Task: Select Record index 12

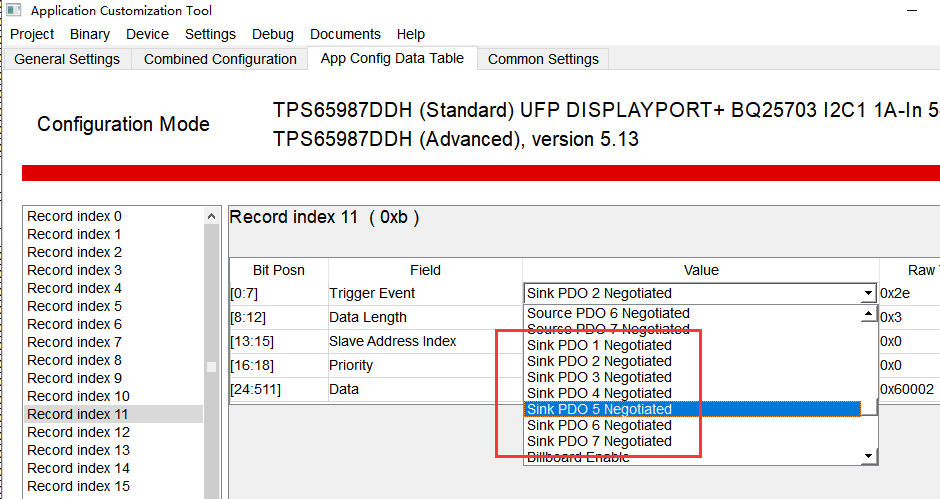Action: point(113,432)
